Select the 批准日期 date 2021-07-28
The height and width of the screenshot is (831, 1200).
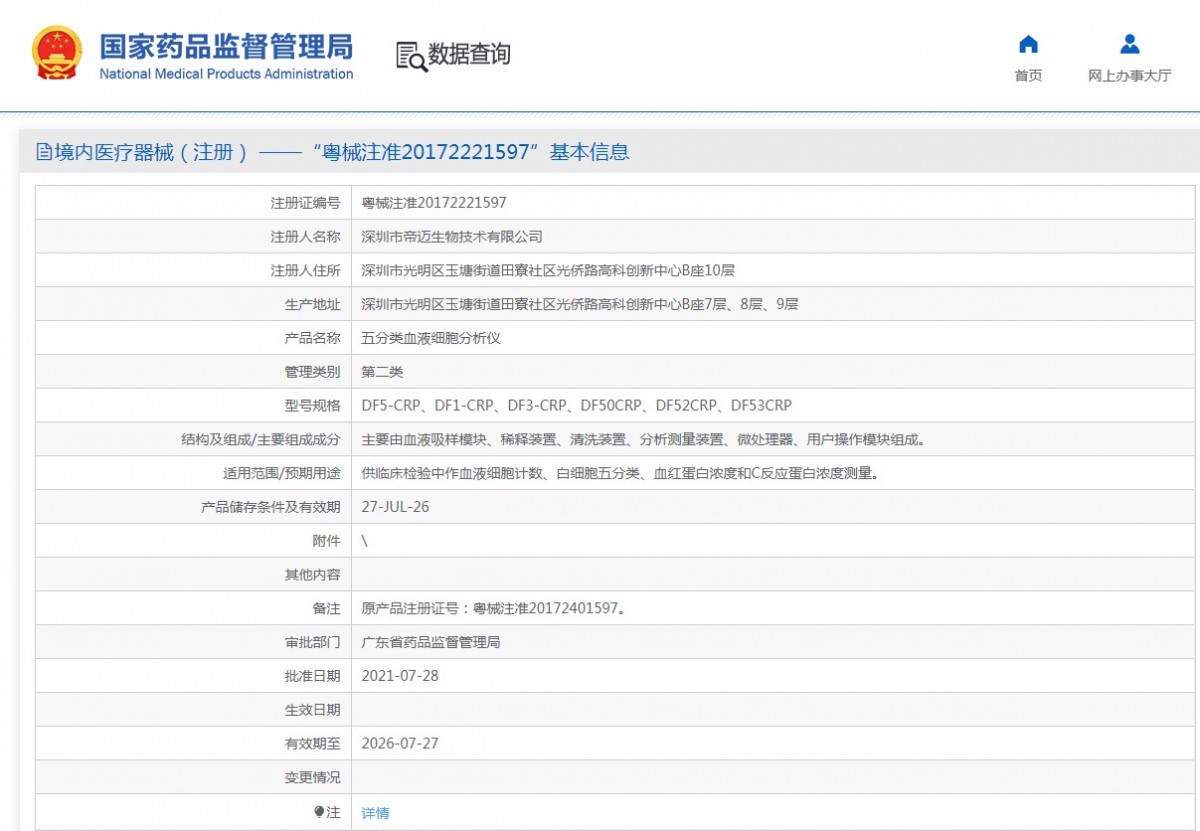coord(400,676)
